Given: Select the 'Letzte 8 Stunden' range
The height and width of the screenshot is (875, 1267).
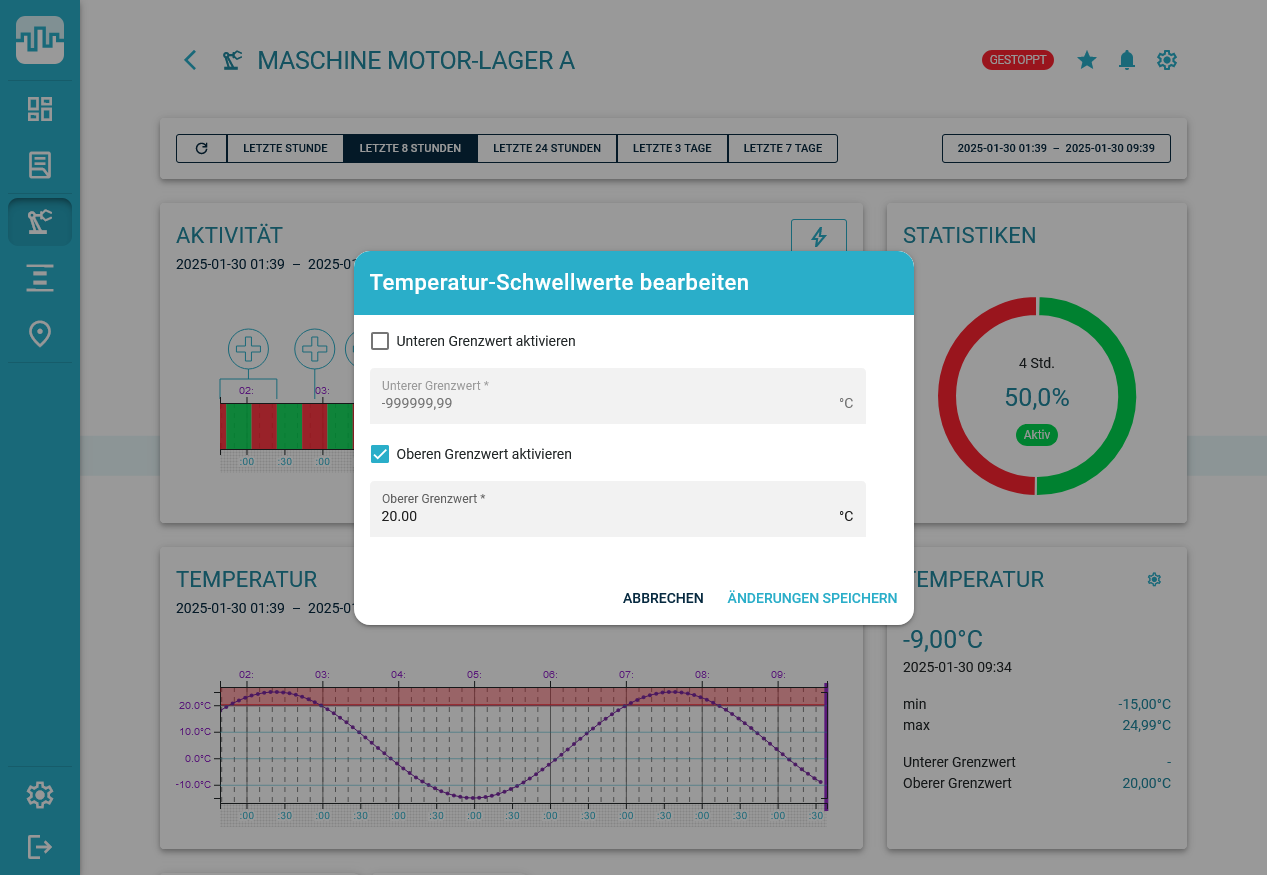Looking at the screenshot, I should [x=410, y=148].
